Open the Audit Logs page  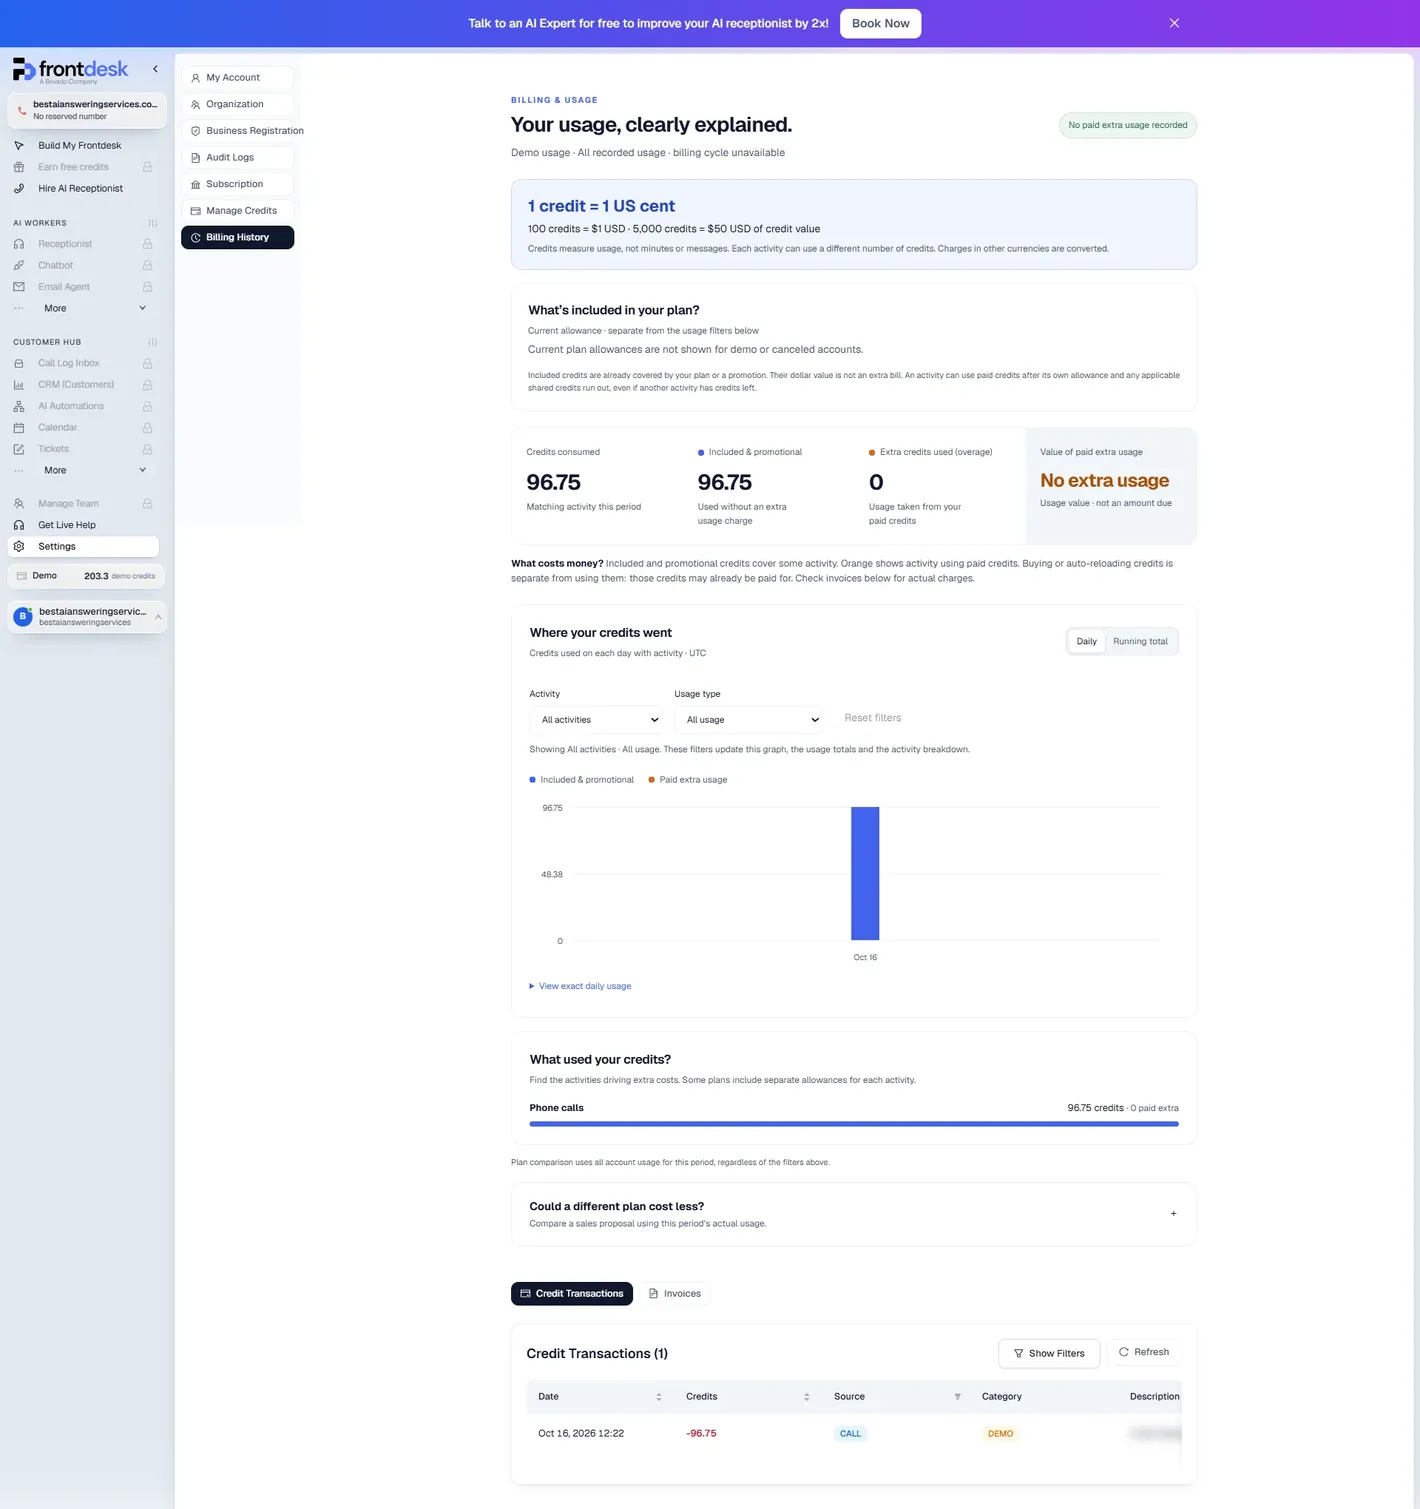(x=237, y=157)
